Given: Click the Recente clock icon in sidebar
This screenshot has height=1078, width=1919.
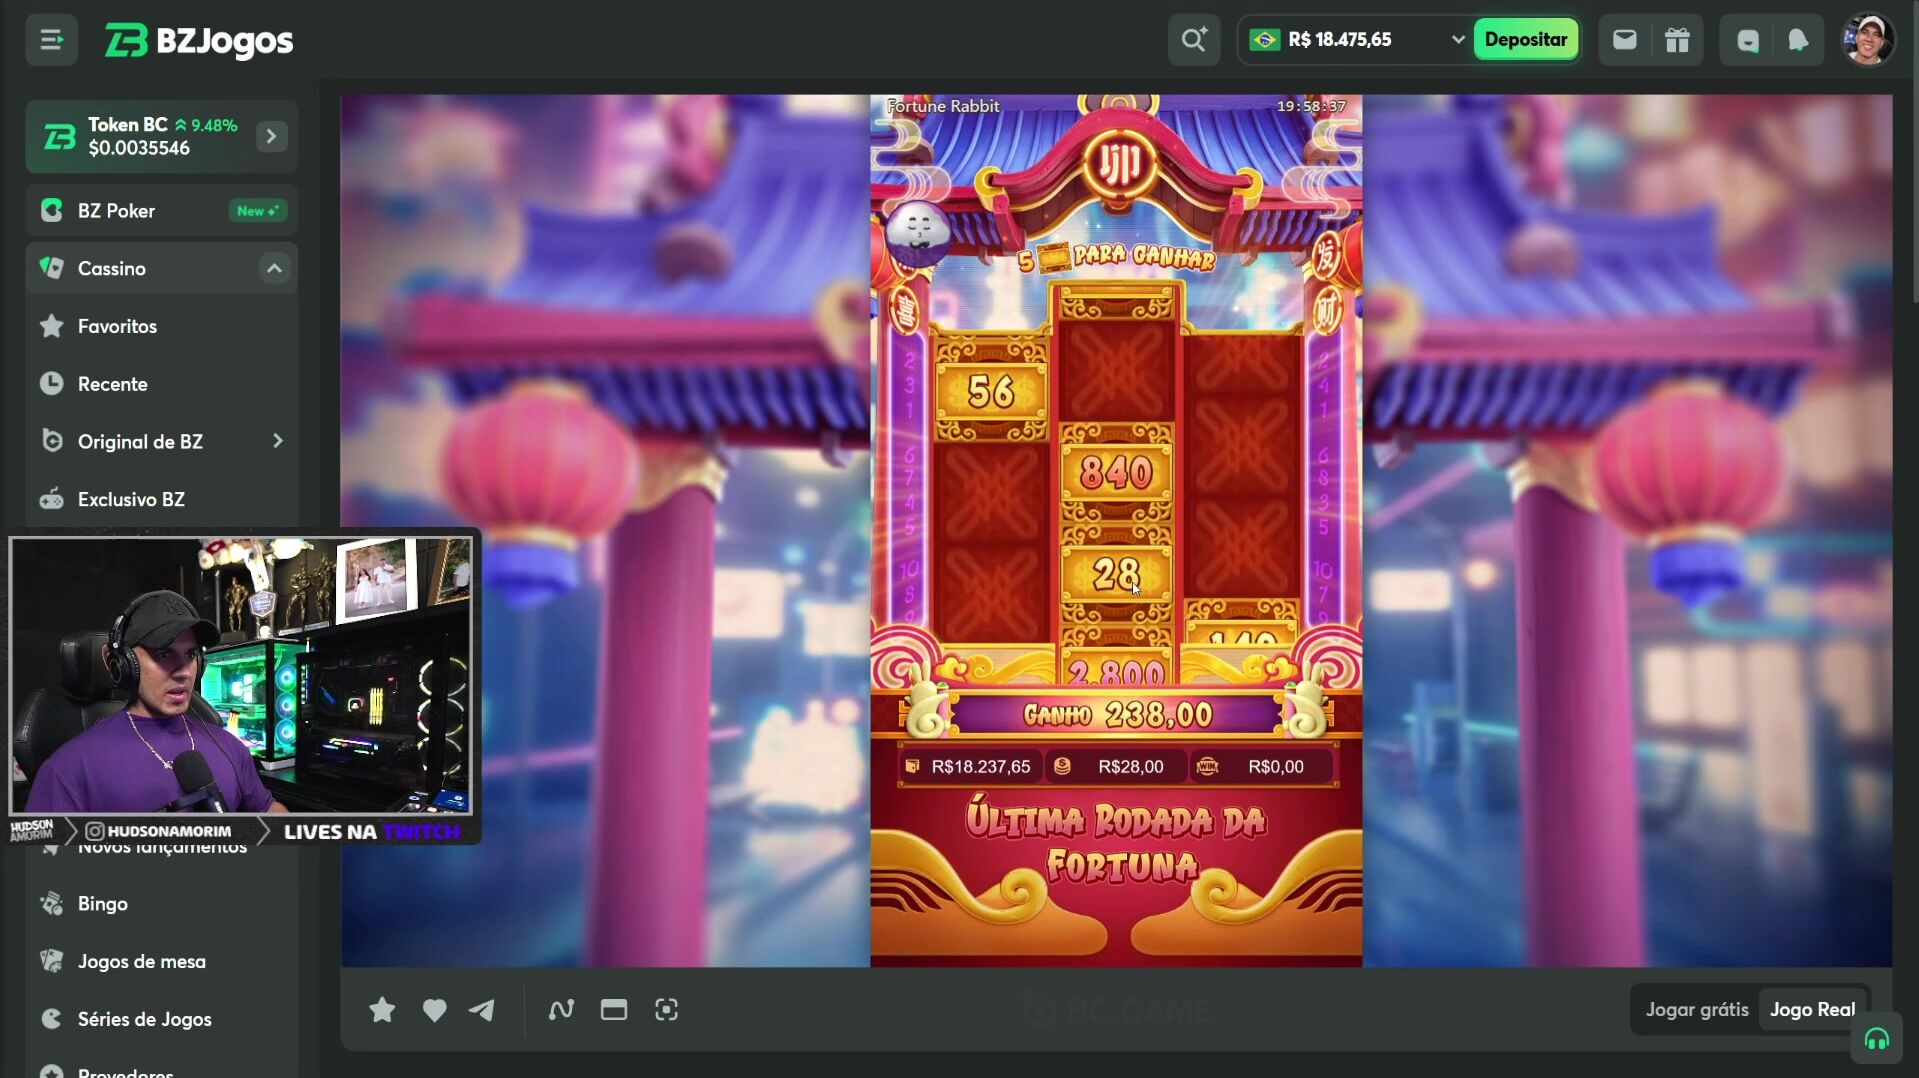Looking at the screenshot, I should click(x=51, y=383).
